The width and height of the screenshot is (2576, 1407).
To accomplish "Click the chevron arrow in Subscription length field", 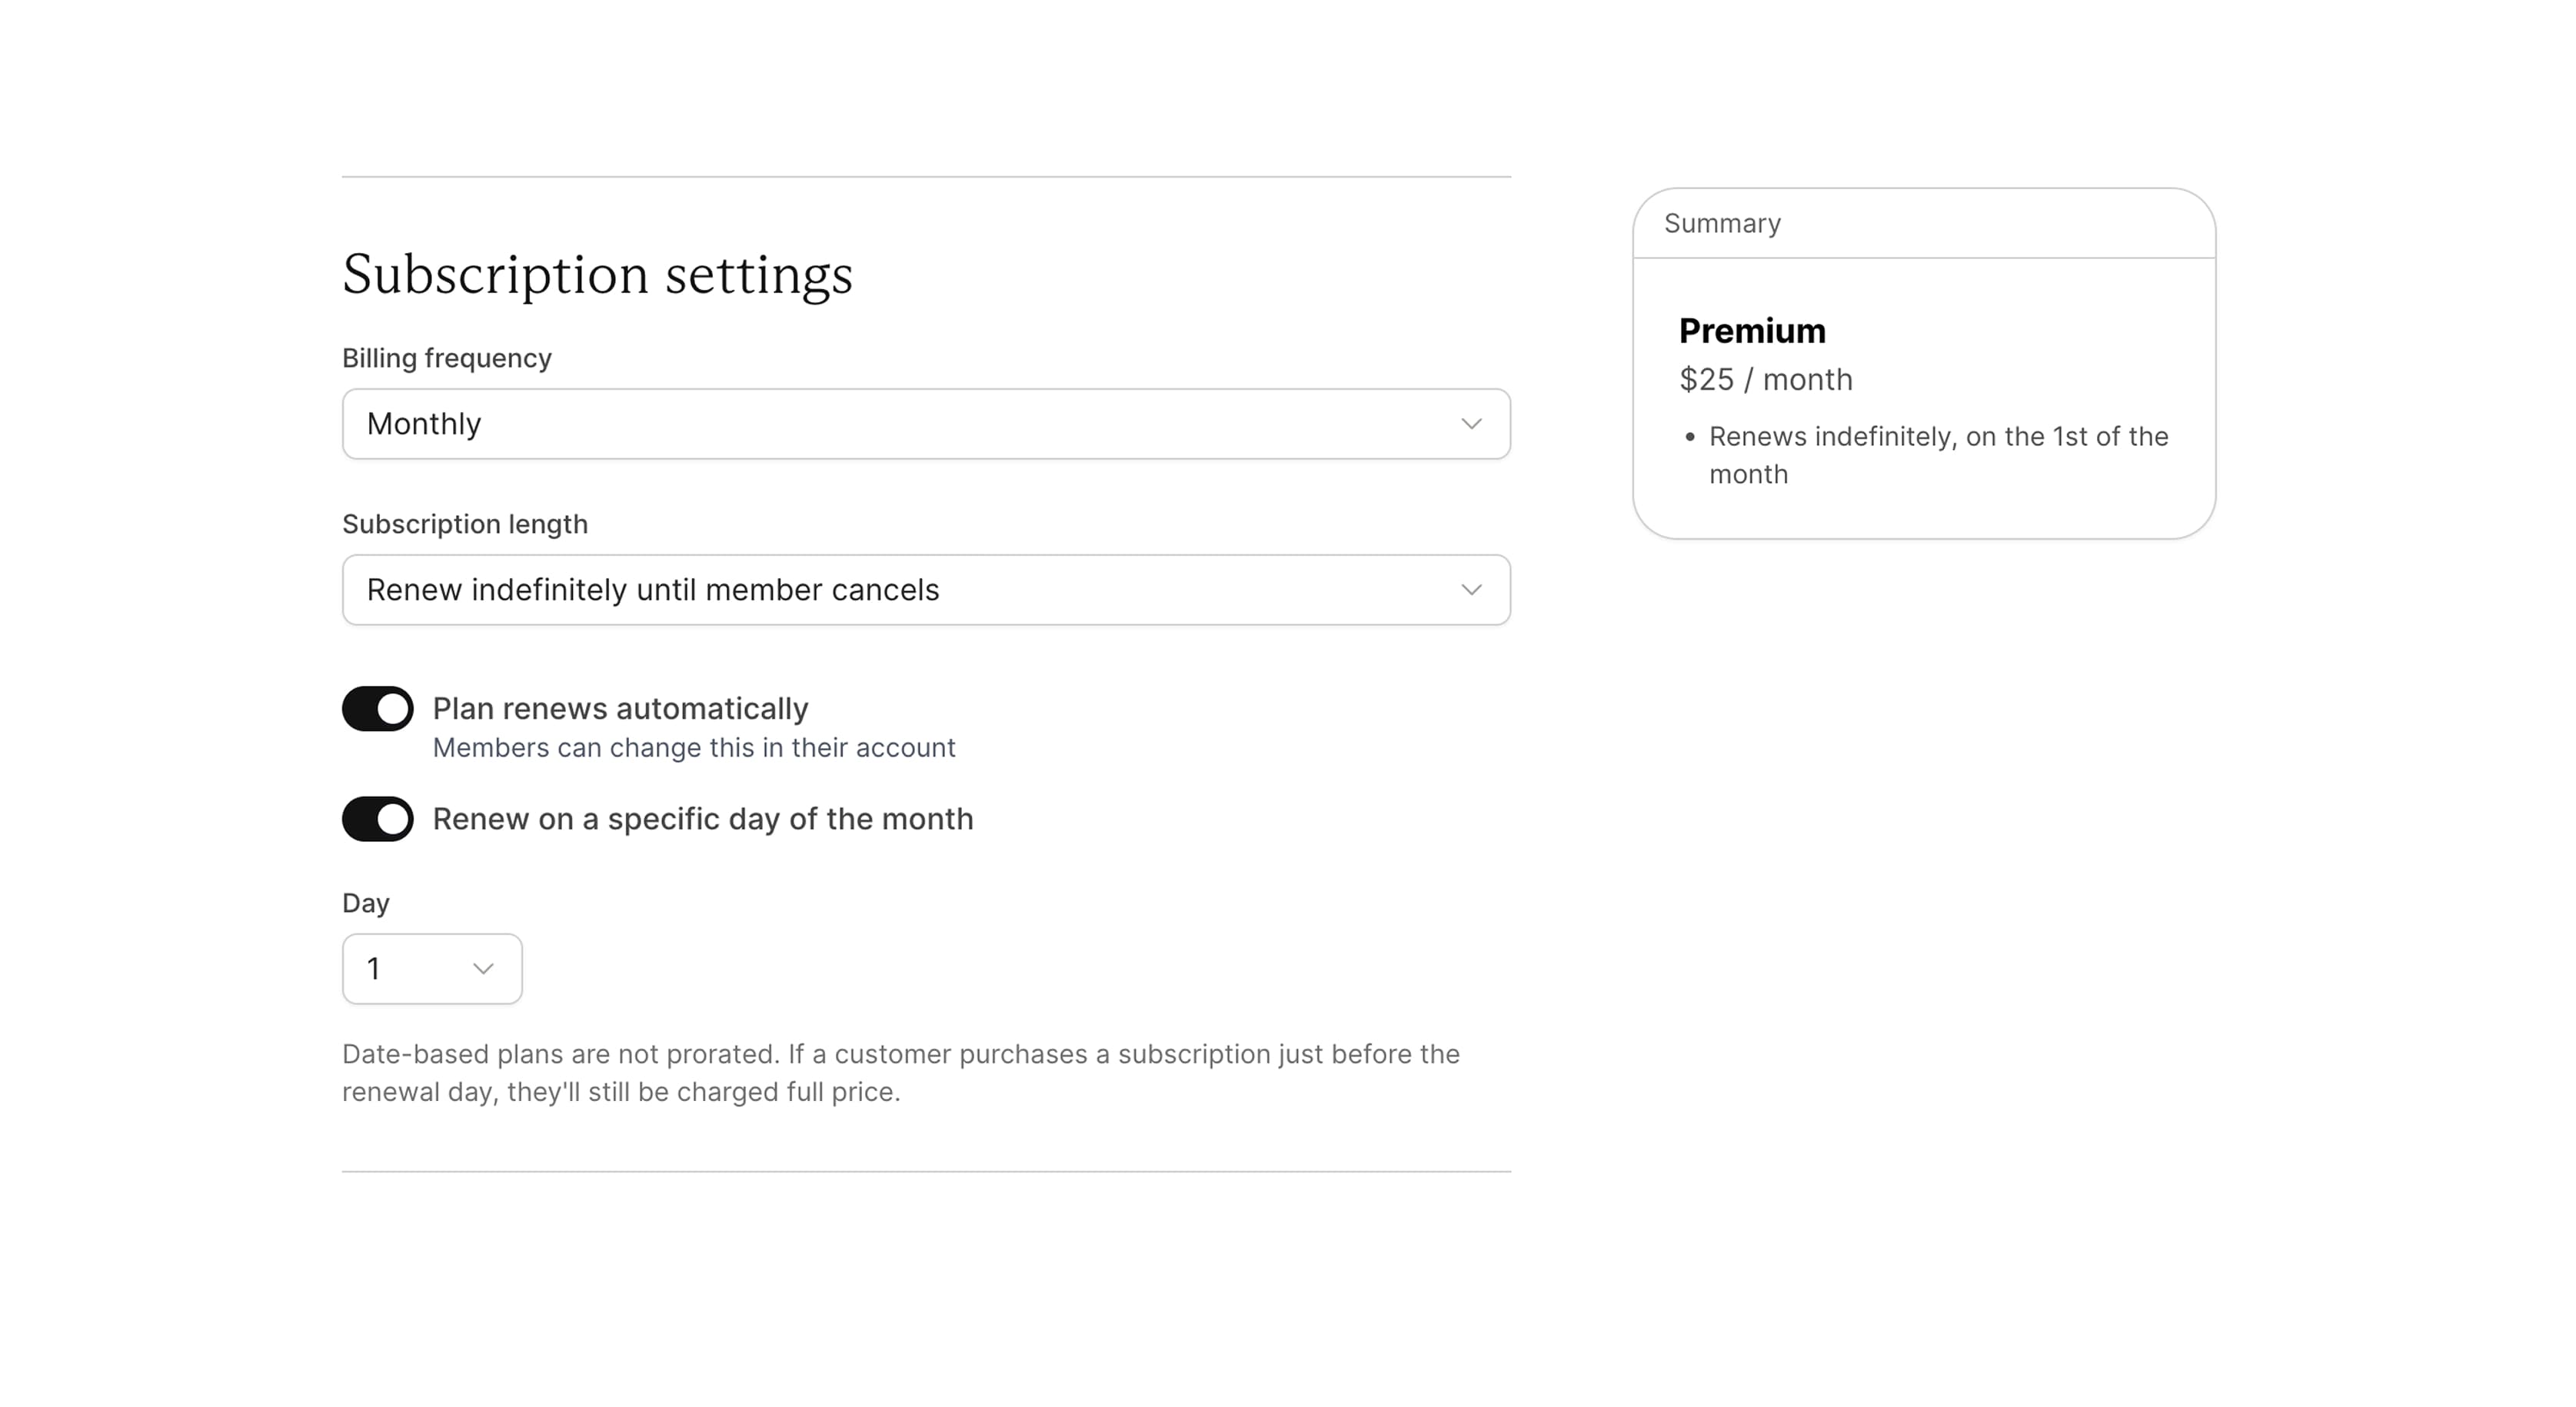I will click(x=1470, y=590).
